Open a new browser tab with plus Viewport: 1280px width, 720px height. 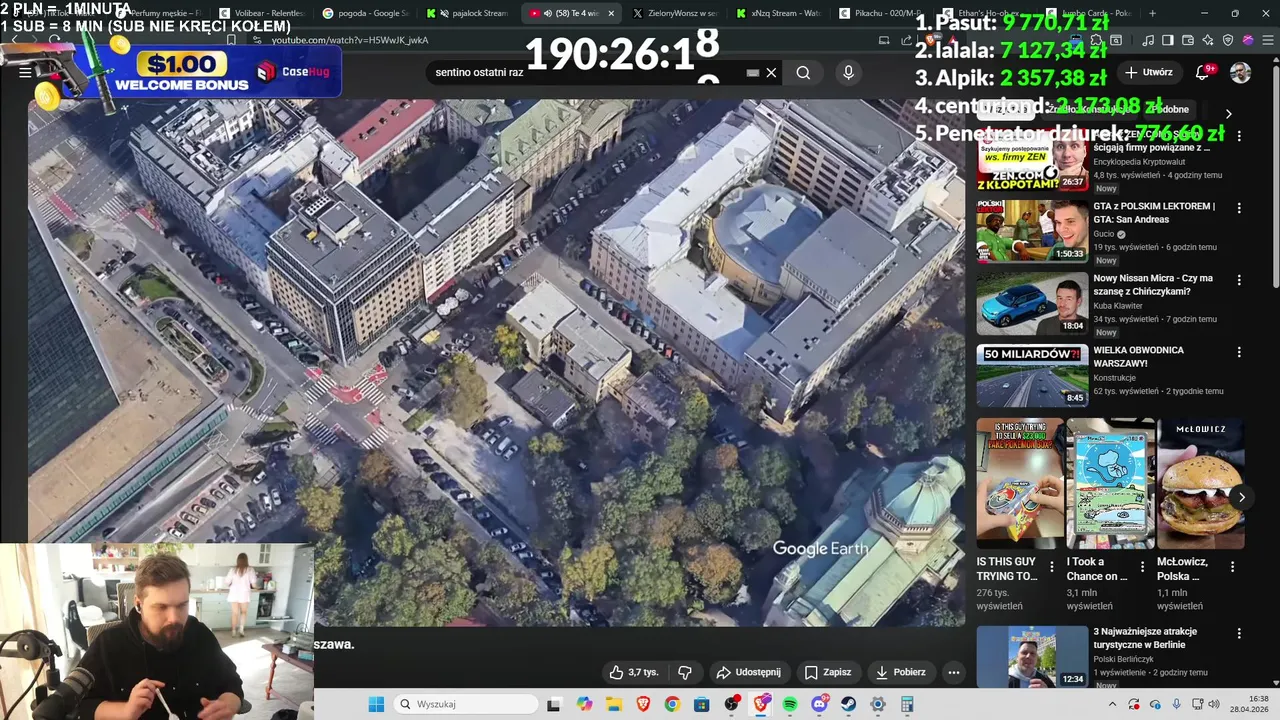pyautogui.click(x=1152, y=13)
